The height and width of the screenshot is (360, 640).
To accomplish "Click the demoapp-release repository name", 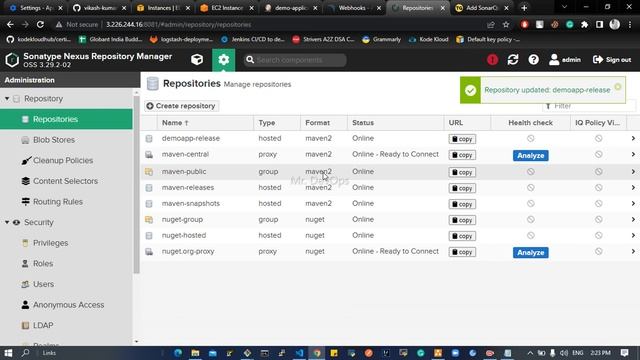I will (191, 138).
